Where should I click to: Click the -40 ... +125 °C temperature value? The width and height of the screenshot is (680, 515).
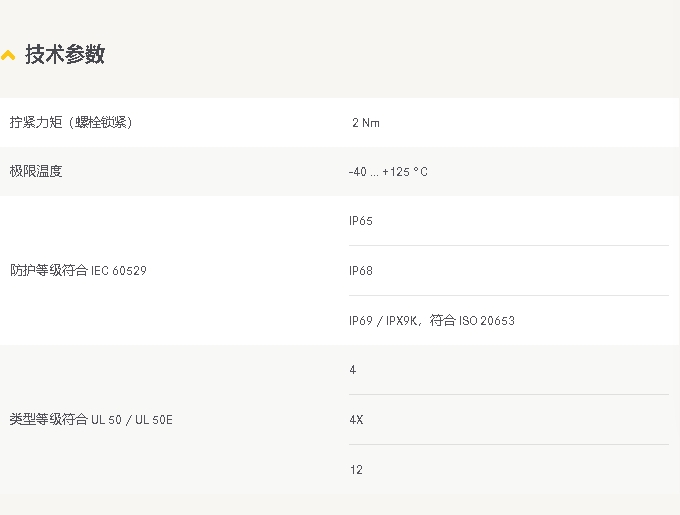coord(388,172)
